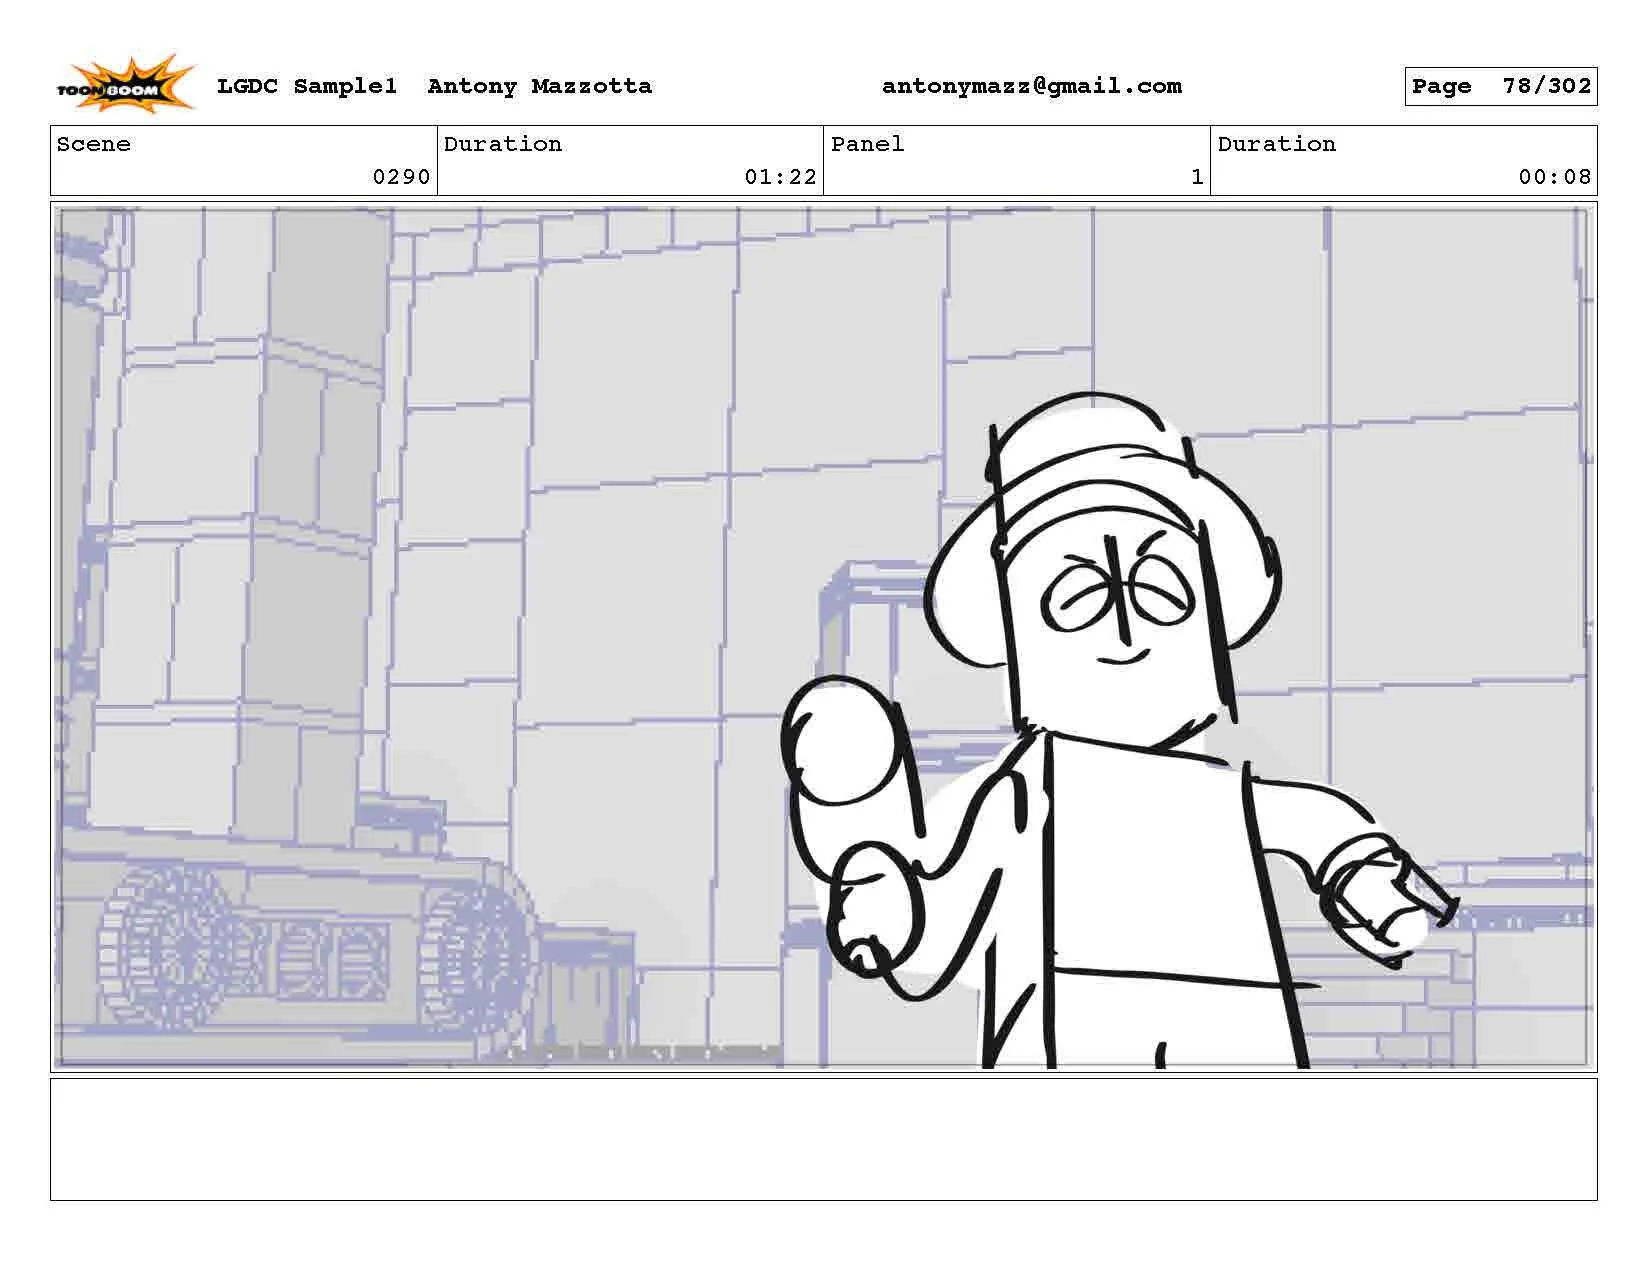Click the panel duration value '00:08'
This screenshot has height=1276, width=1648.
click(x=1554, y=177)
